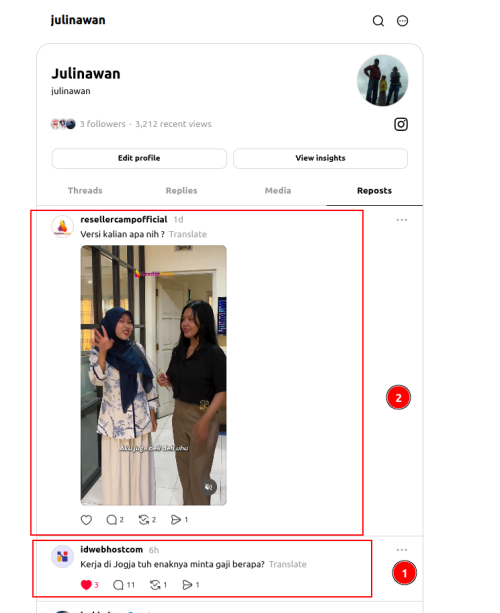Click the repost icon on idwebhostcom post
The image size is (500, 613).
coord(155,585)
